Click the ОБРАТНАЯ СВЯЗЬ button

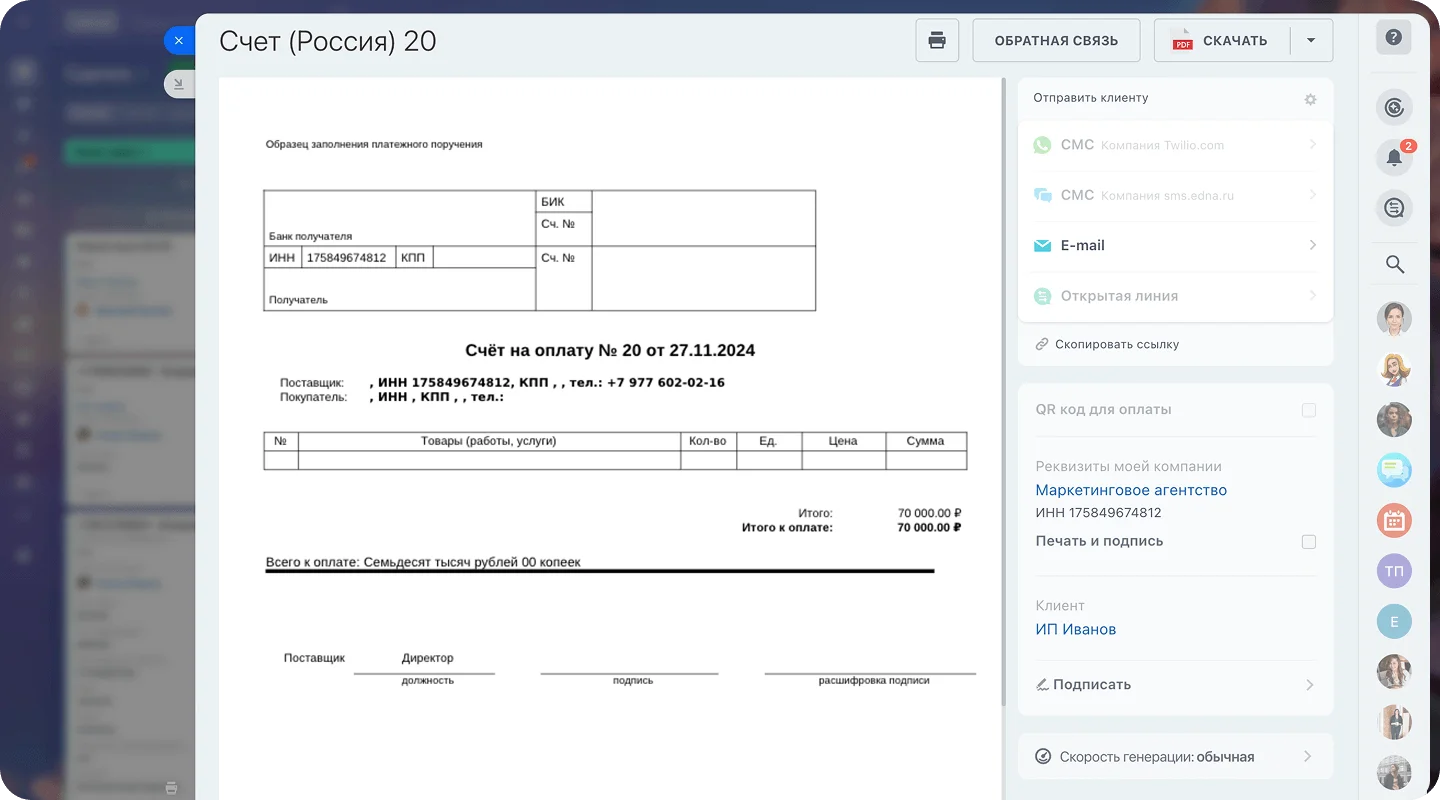(1056, 40)
